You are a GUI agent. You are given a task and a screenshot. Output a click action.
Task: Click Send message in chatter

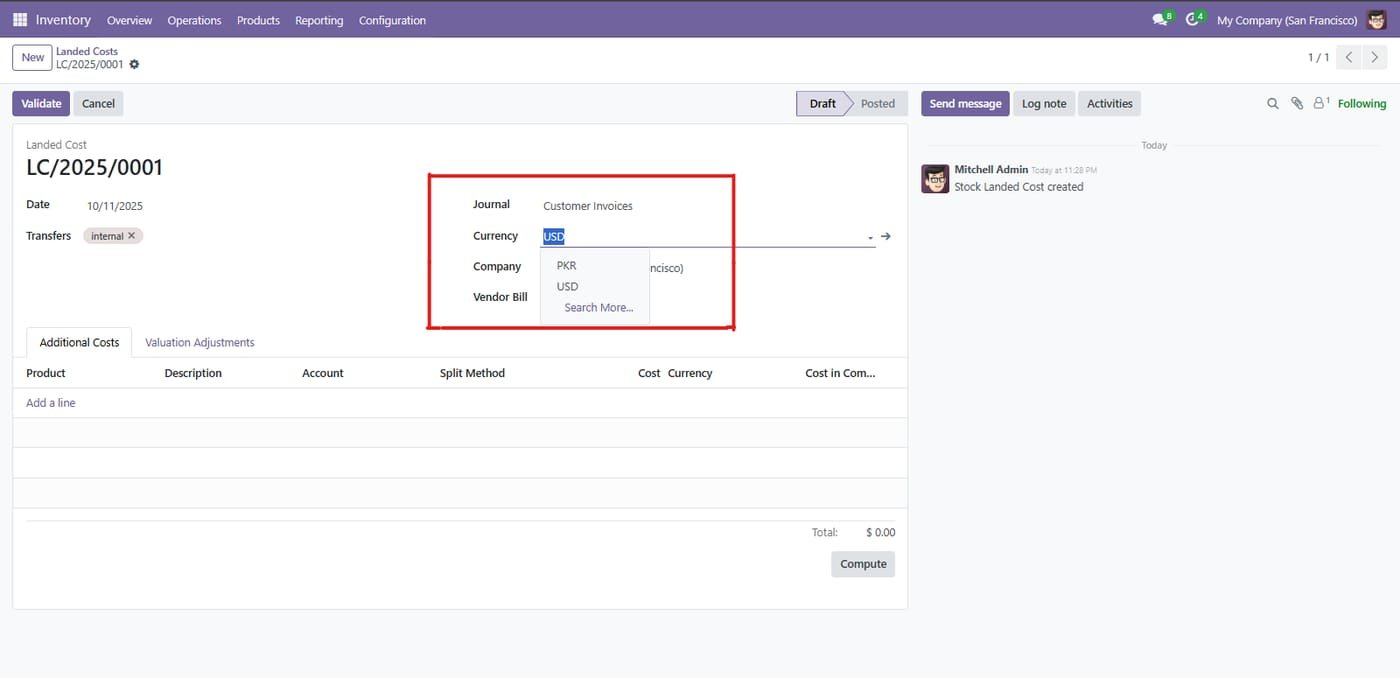965,103
